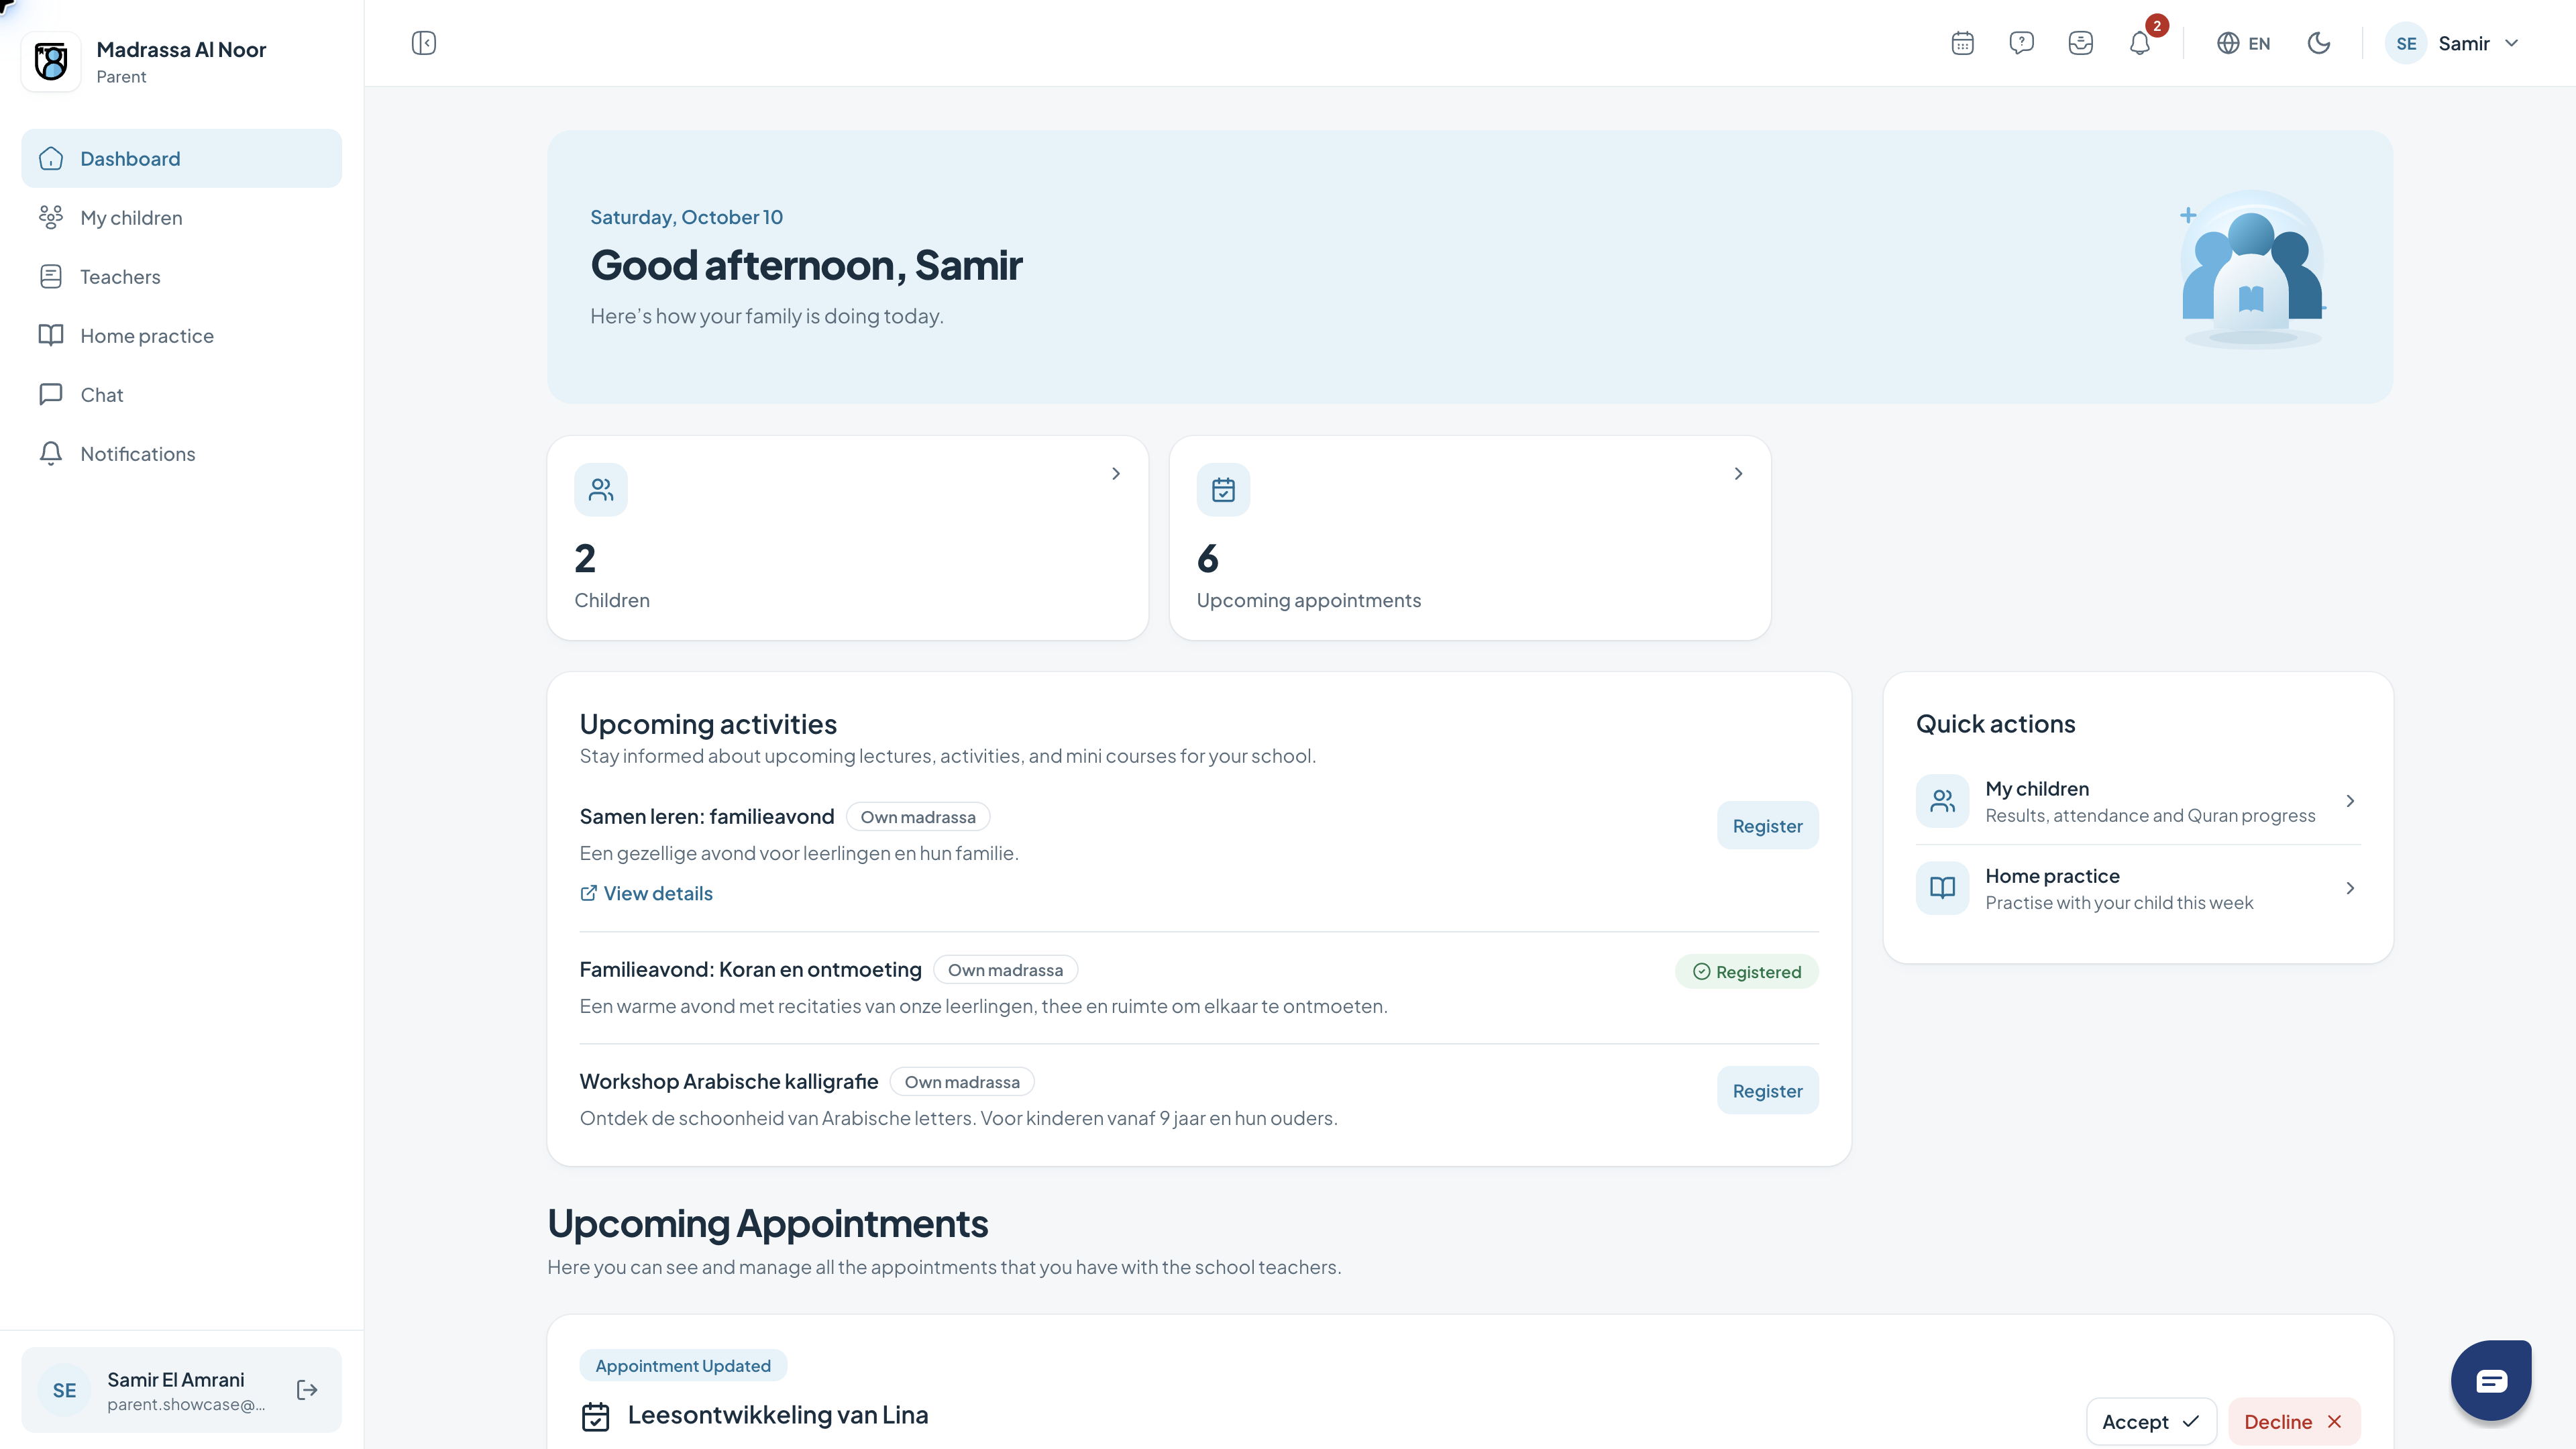Click the Workshop Arabische kalligrafie title

(729, 1081)
